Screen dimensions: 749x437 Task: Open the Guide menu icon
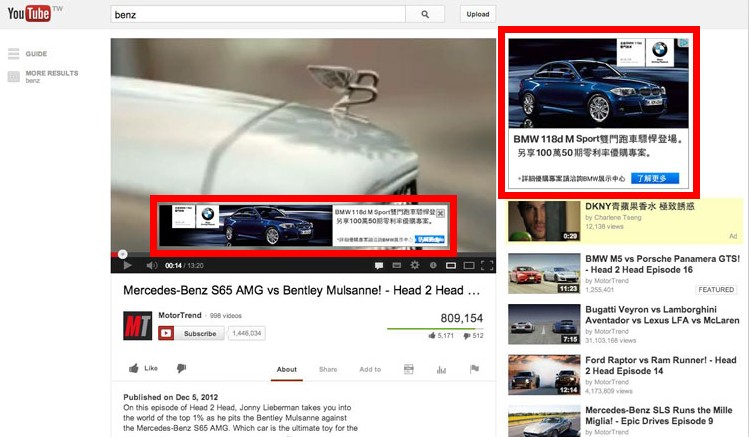point(13,53)
